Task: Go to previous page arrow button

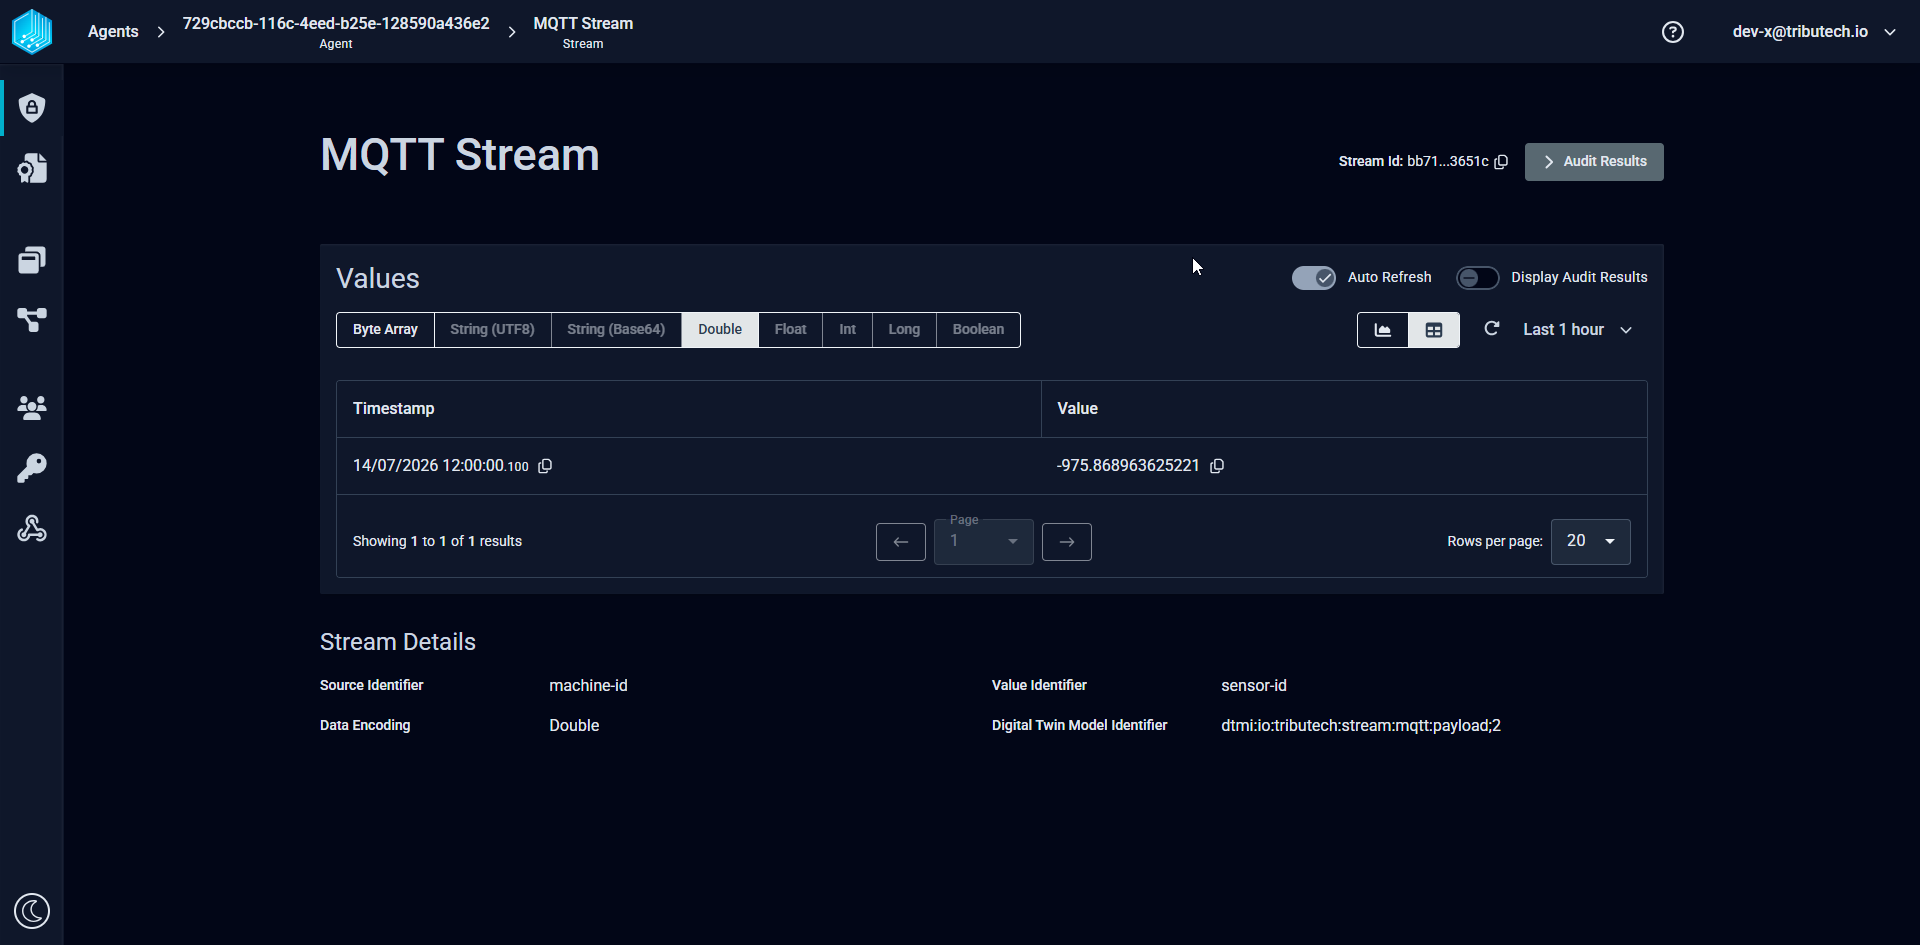Action: click(x=901, y=542)
